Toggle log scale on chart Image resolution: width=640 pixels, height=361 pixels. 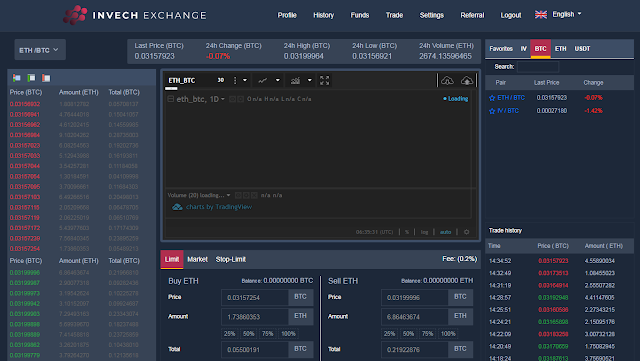(x=424, y=232)
